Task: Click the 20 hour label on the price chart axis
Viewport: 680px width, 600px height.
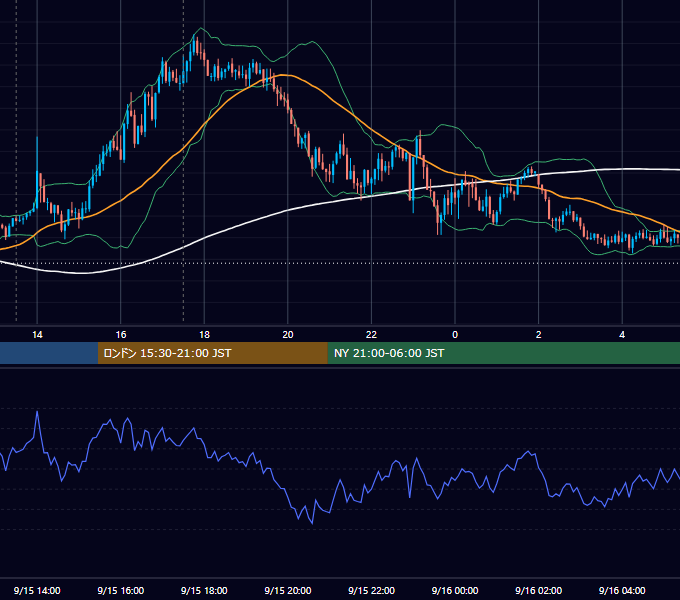Action: point(288,335)
